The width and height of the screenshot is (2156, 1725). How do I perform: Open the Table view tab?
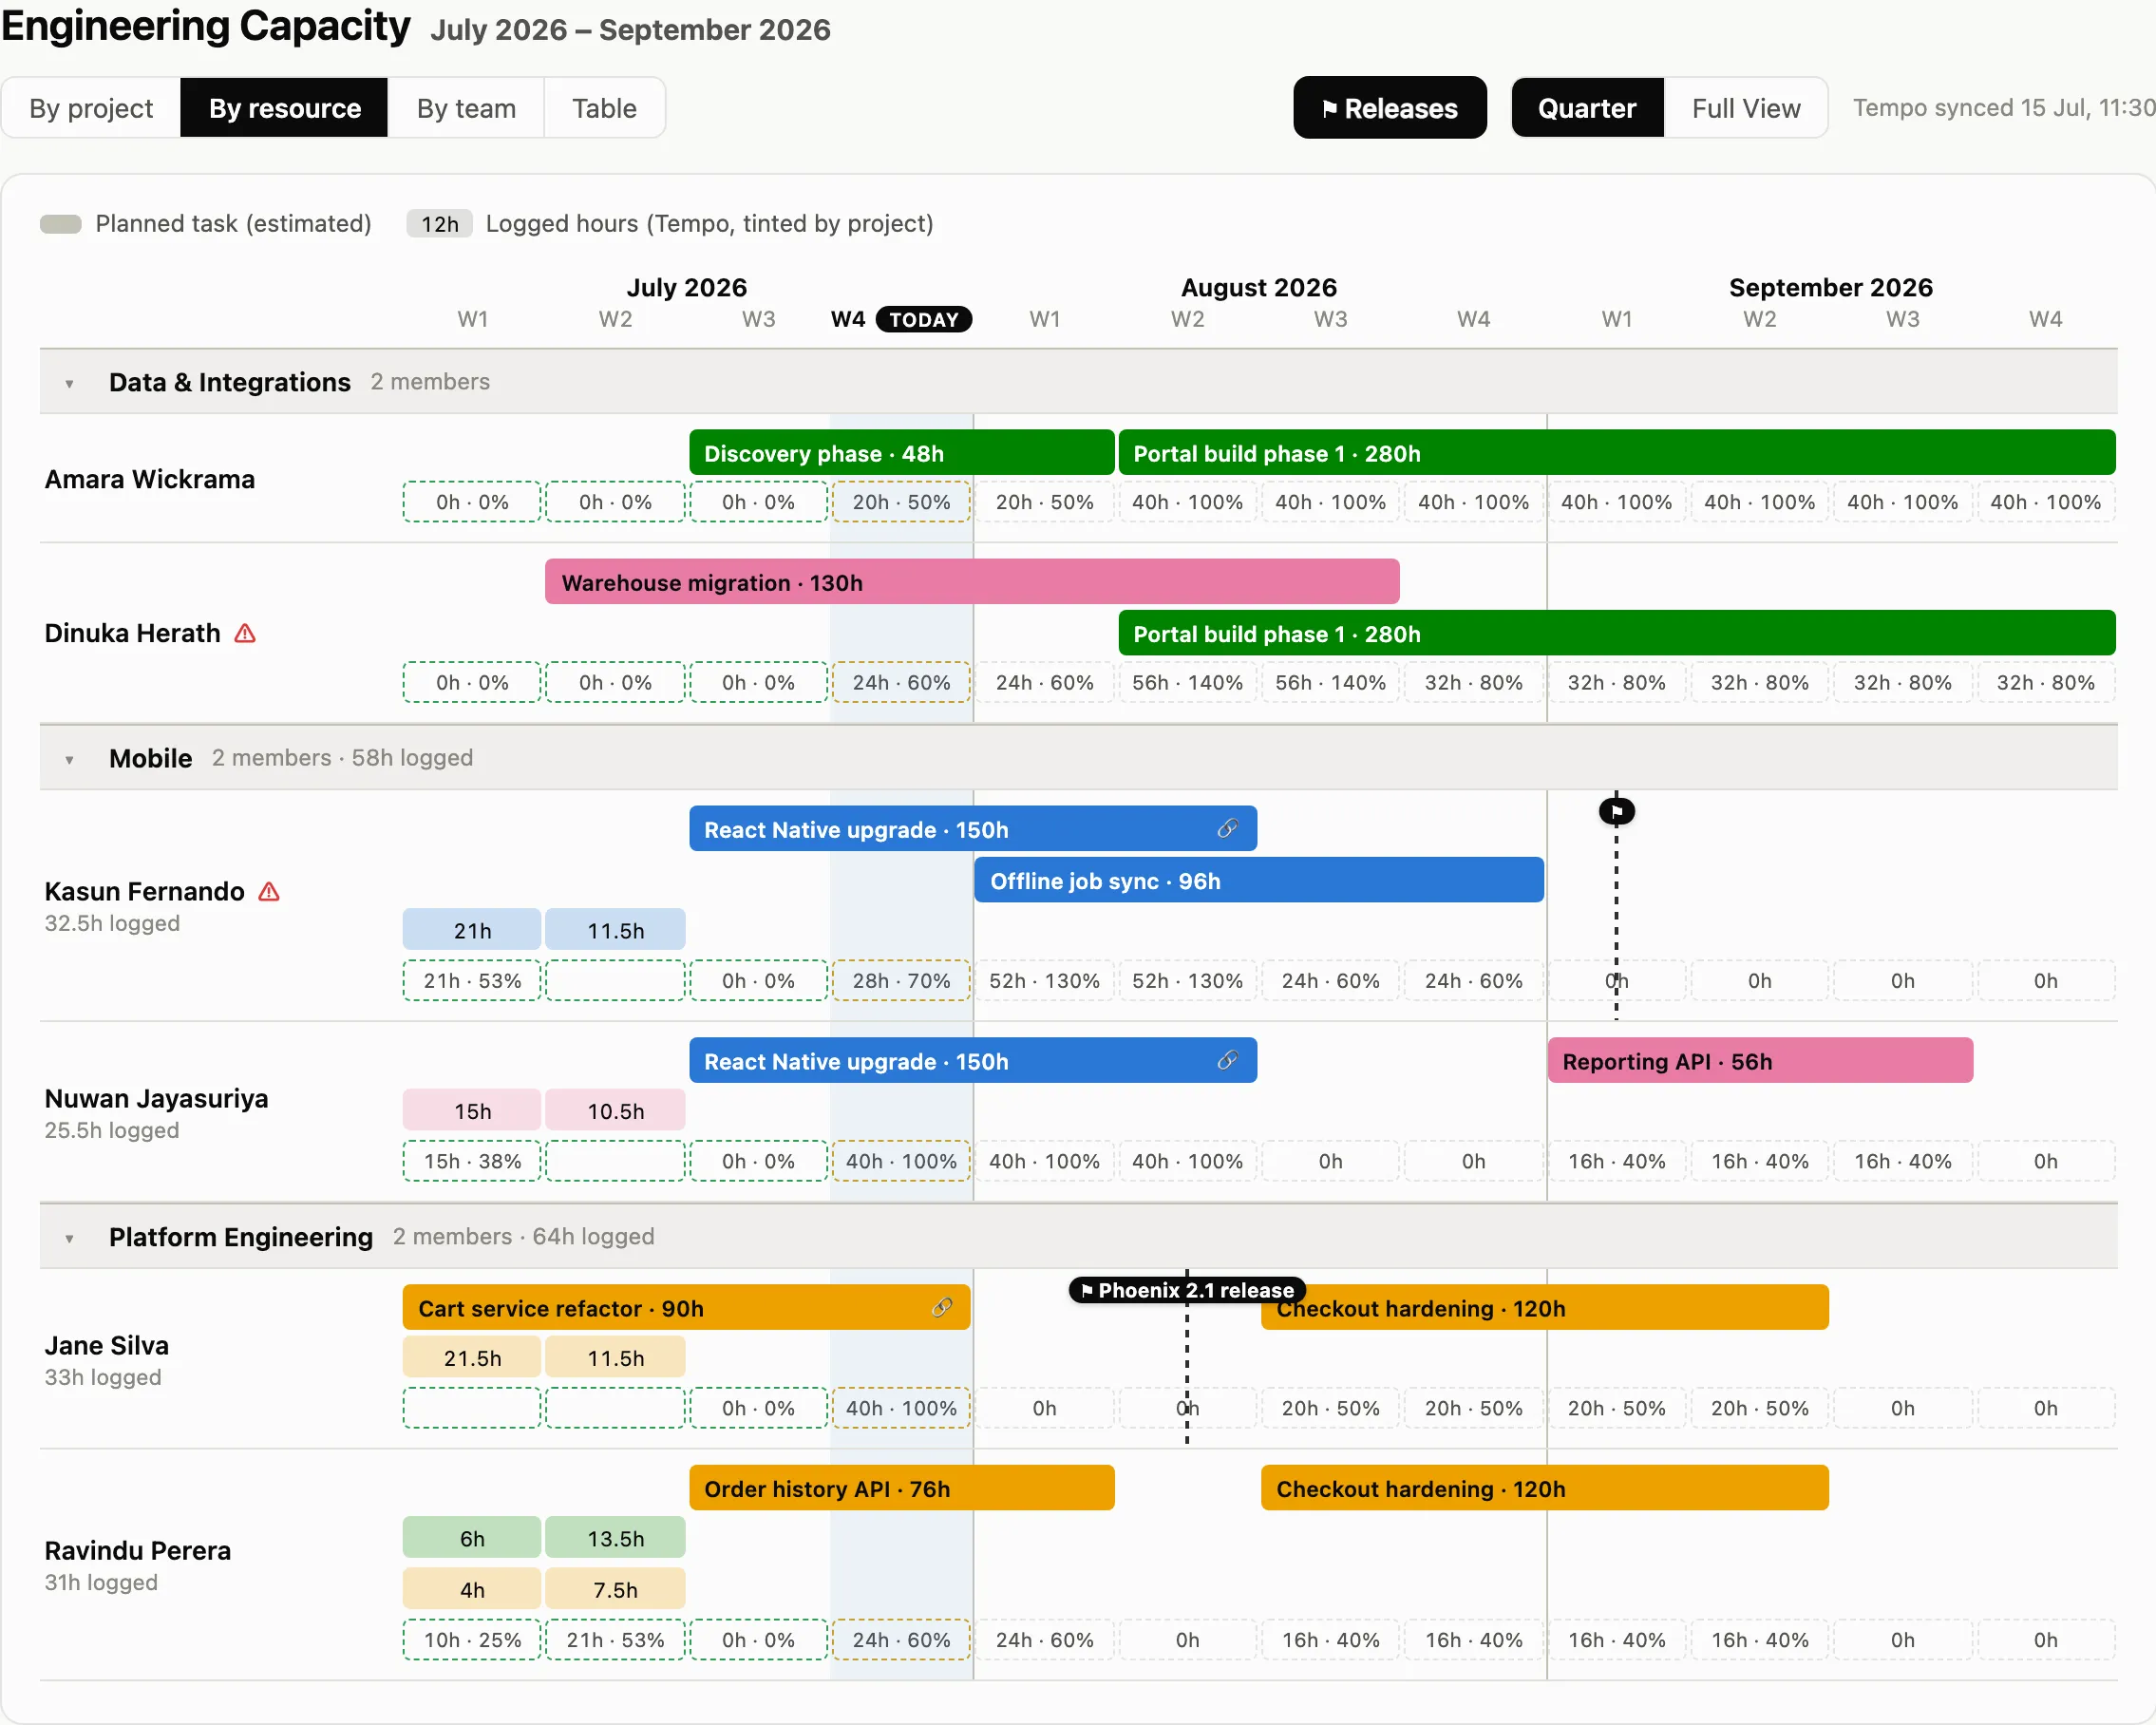(x=604, y=108)
